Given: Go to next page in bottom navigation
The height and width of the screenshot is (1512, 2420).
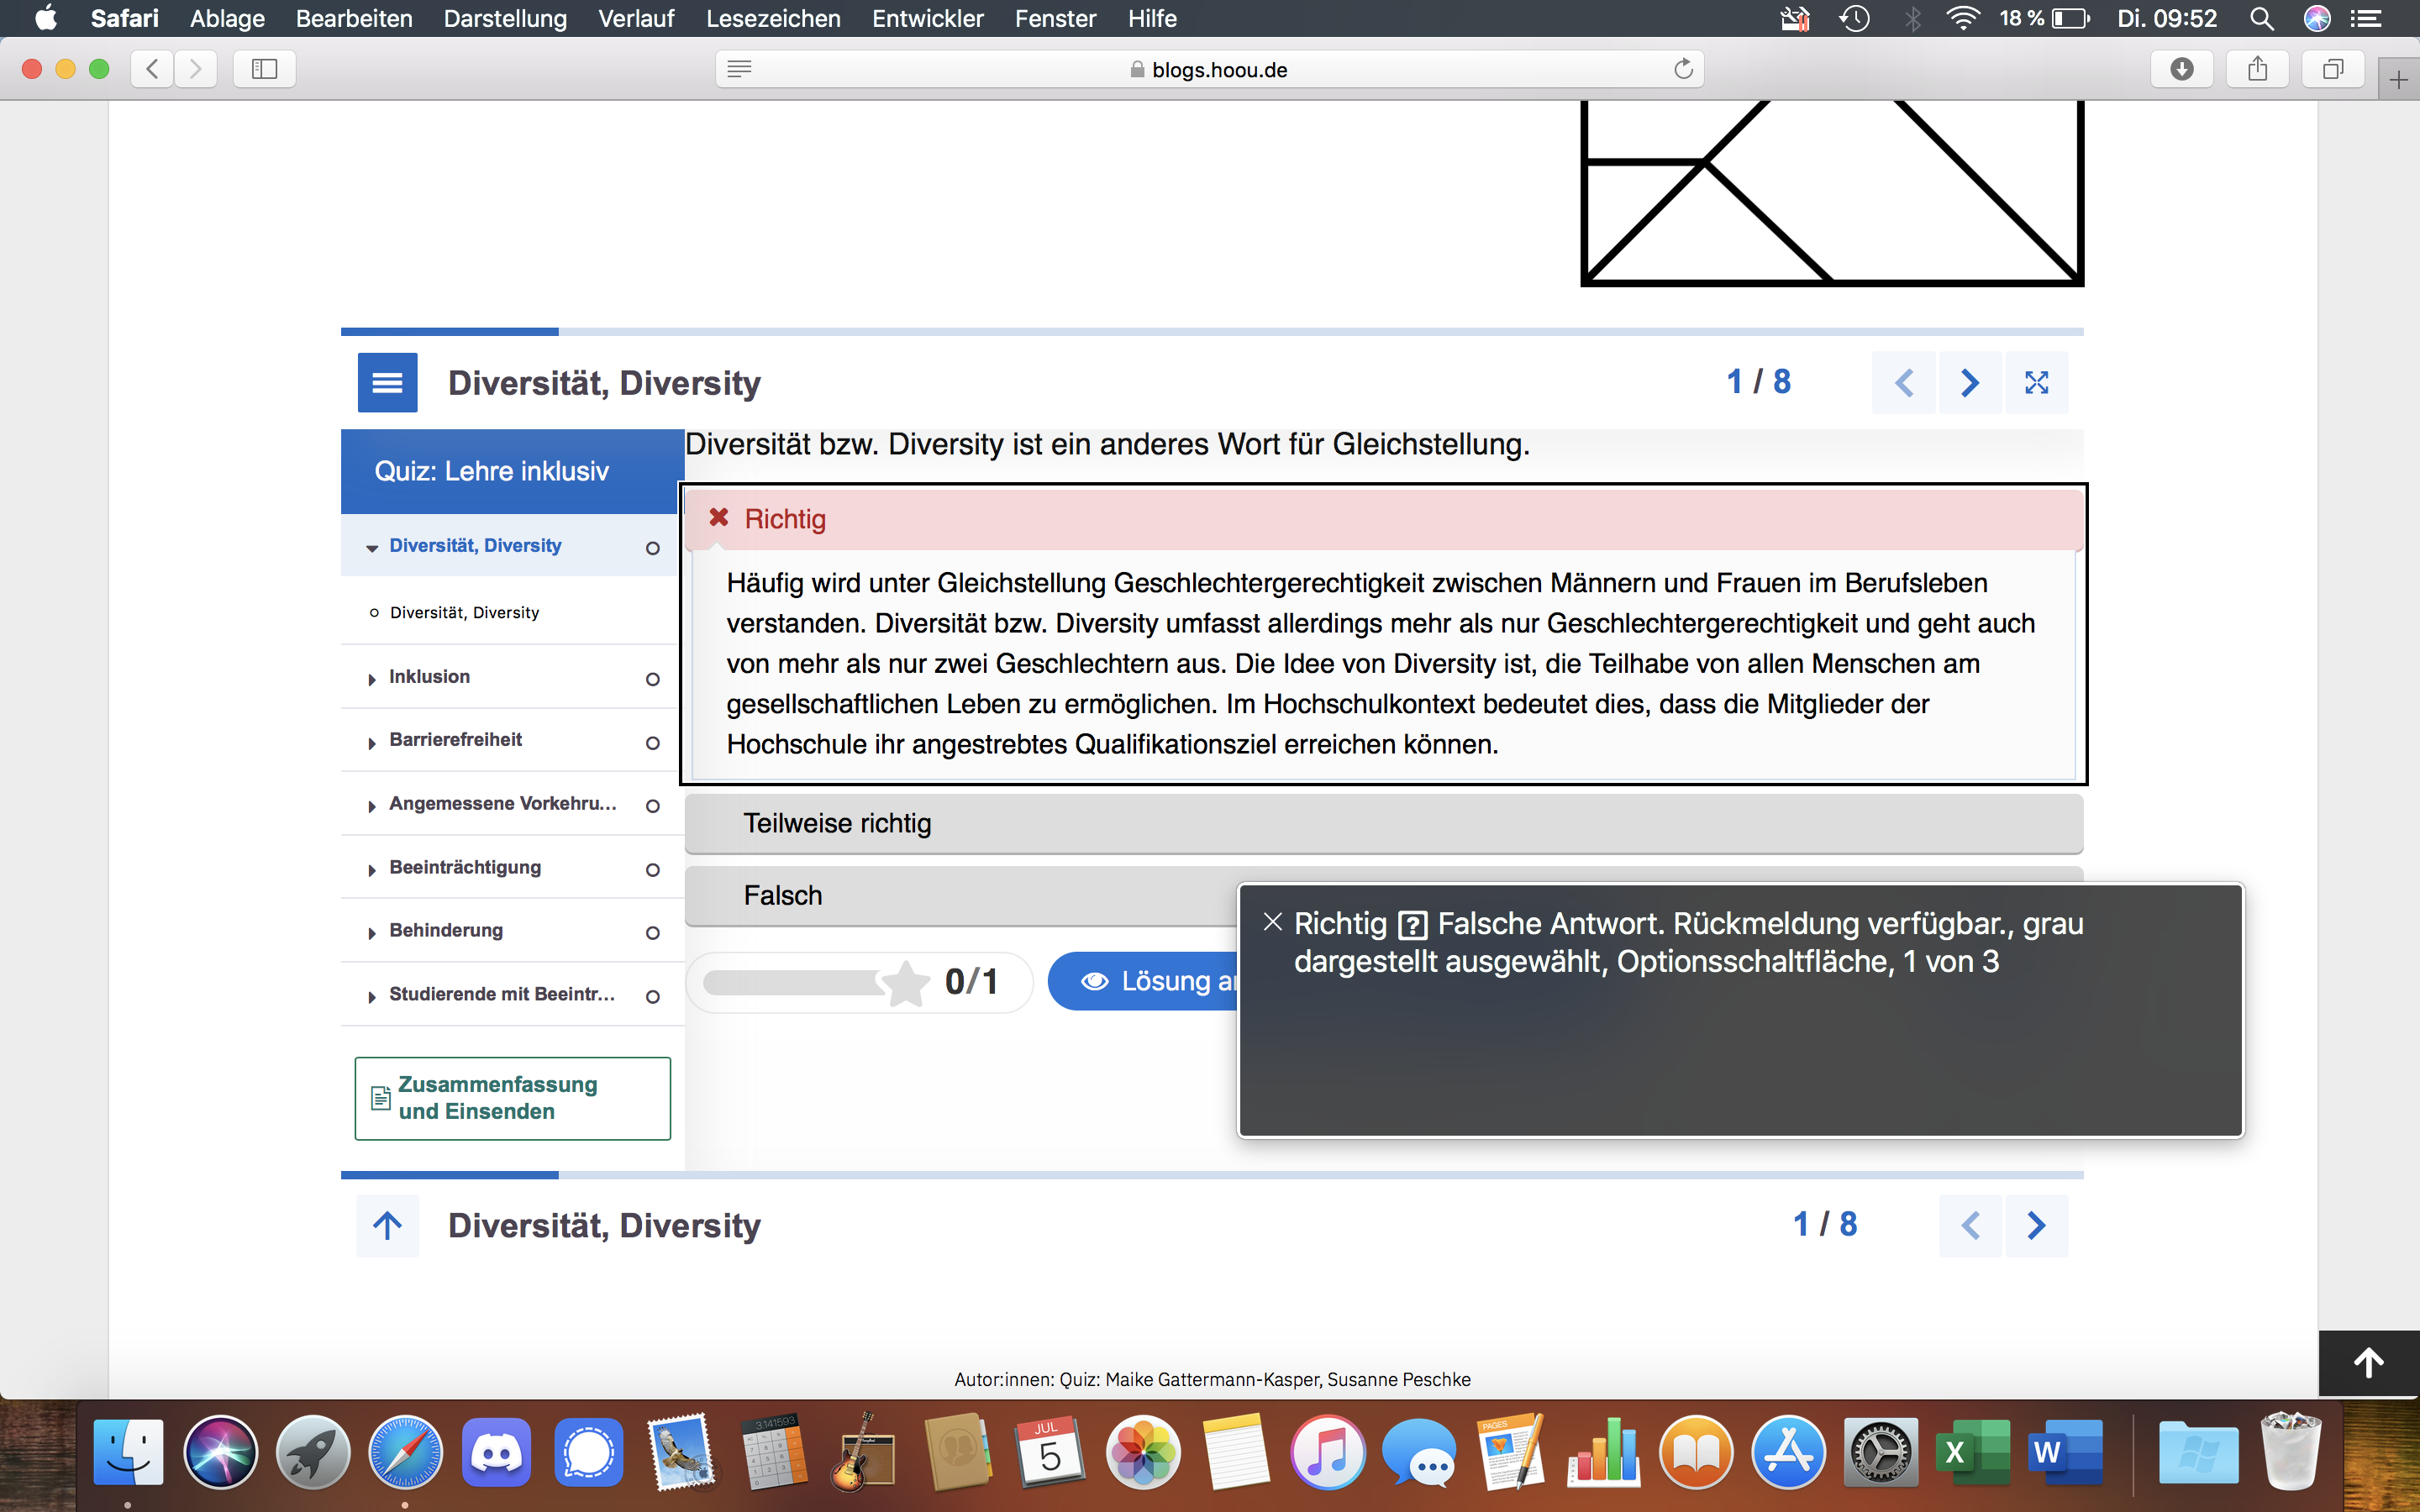Looking at the screenshot, I should 2036,1225.
